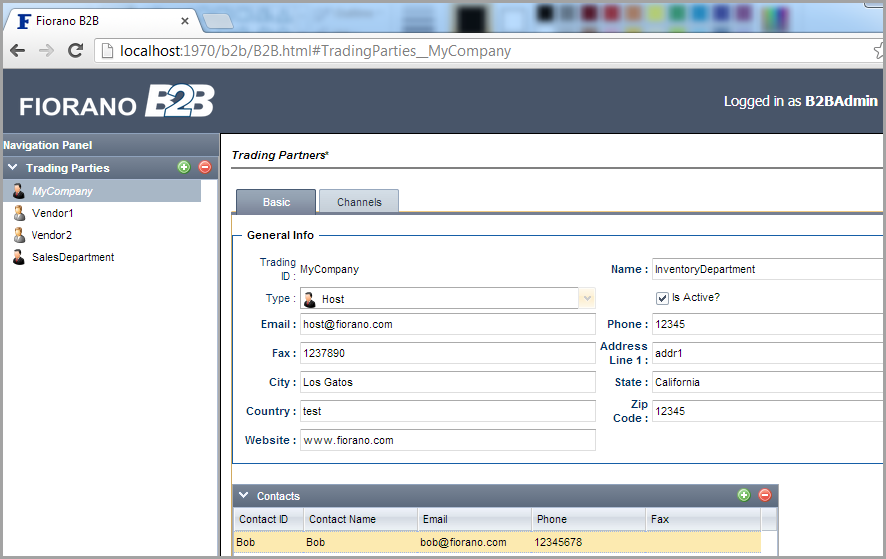Click the Type combo box showing Host
This screenshot has width=886, height=559.
(x=448, y=298)
